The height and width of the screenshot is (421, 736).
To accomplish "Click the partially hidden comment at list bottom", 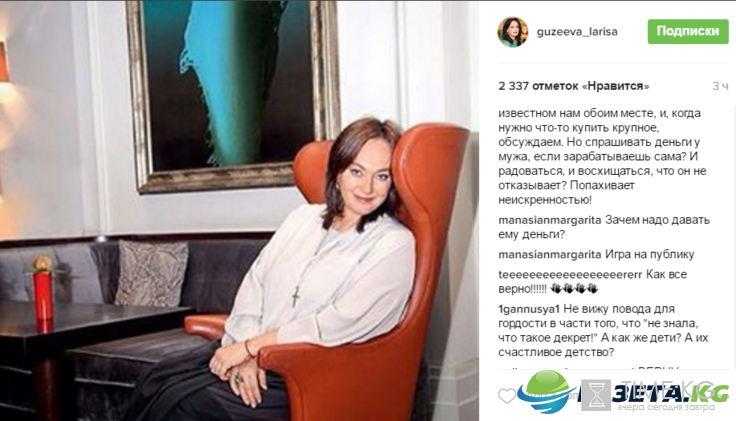I will [x=589, y=367].
